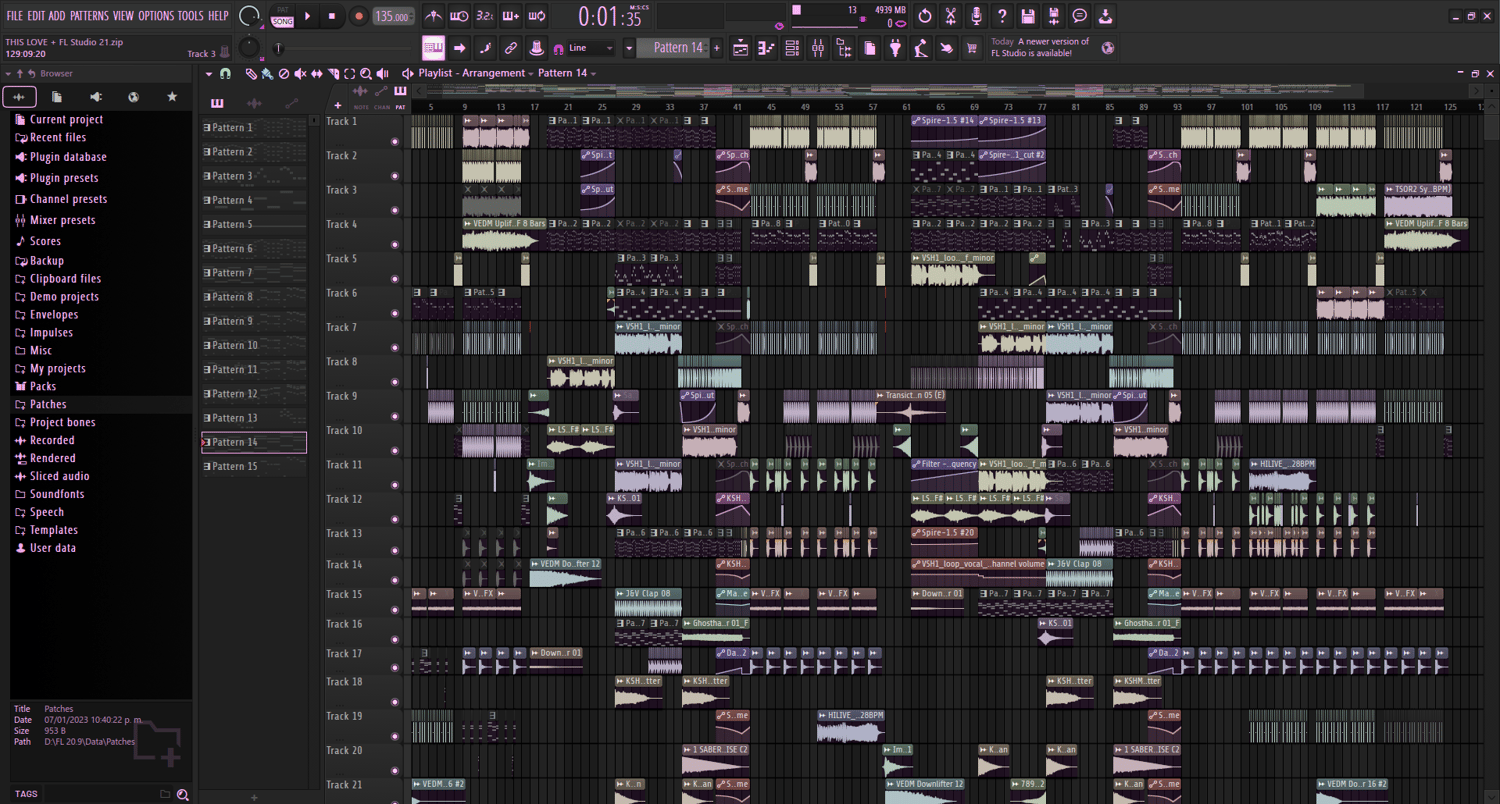Click the tempo tapper icon
This screenshot has height=804, width=1500.
pyautogui.click(x=921, y=48)
